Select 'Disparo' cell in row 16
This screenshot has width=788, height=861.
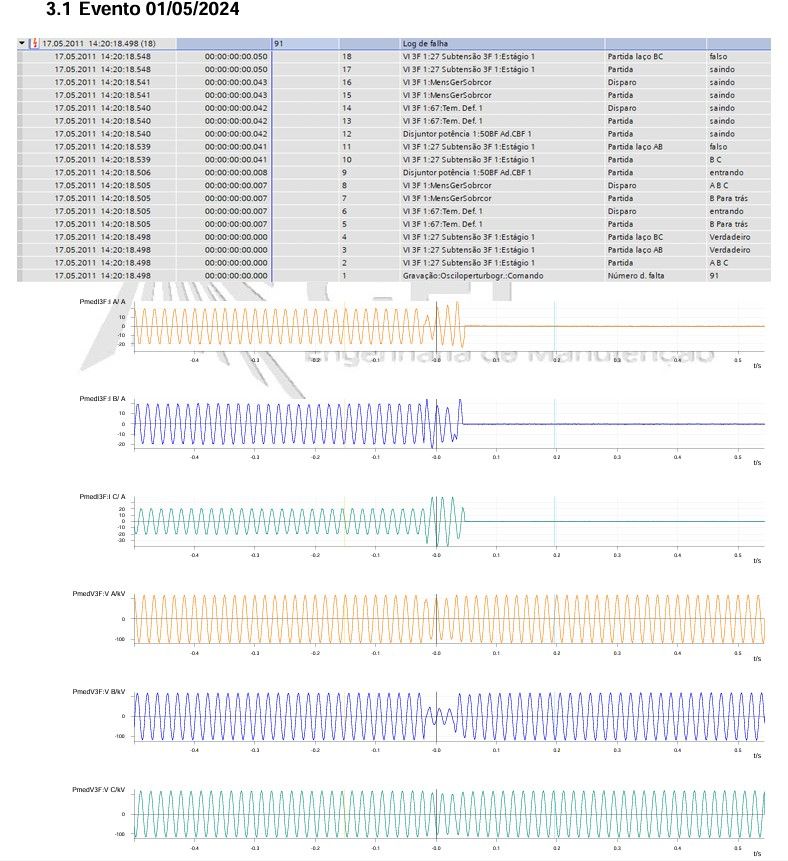pos(622,82)
